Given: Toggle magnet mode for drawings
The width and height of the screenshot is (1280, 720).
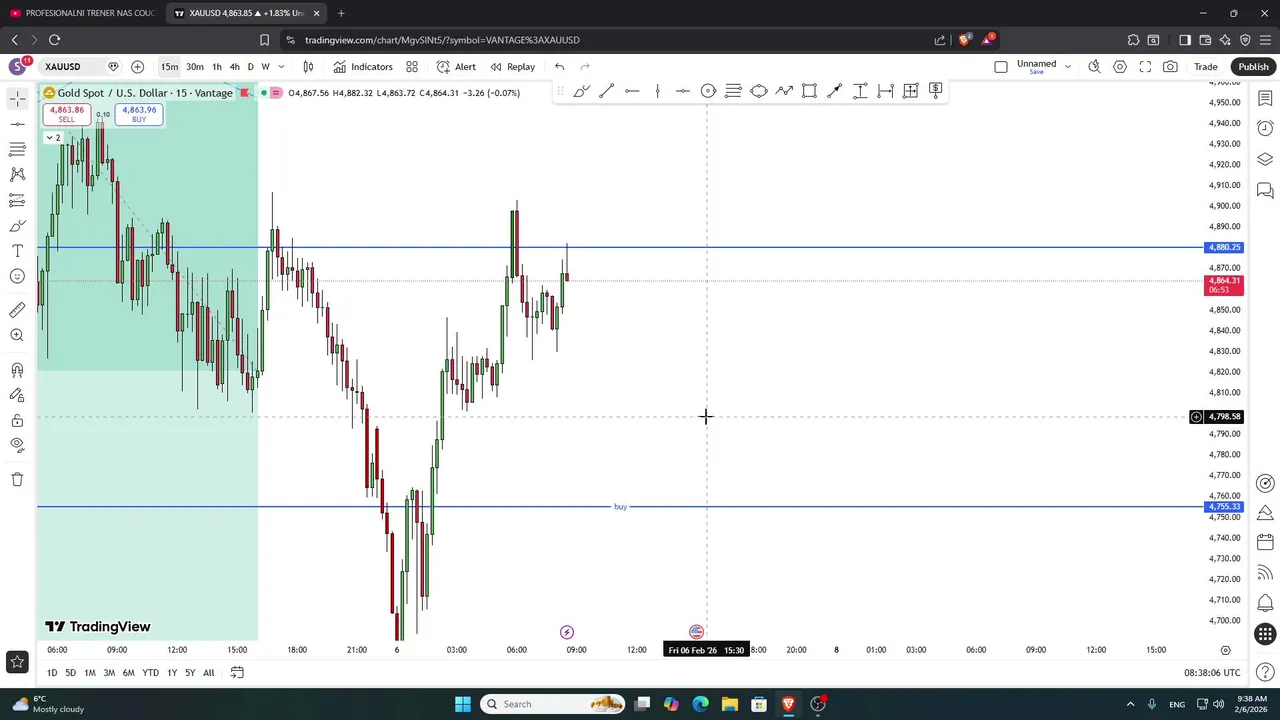Looking at the screenshot, I should pyautogui.click(x=17, y=369).
